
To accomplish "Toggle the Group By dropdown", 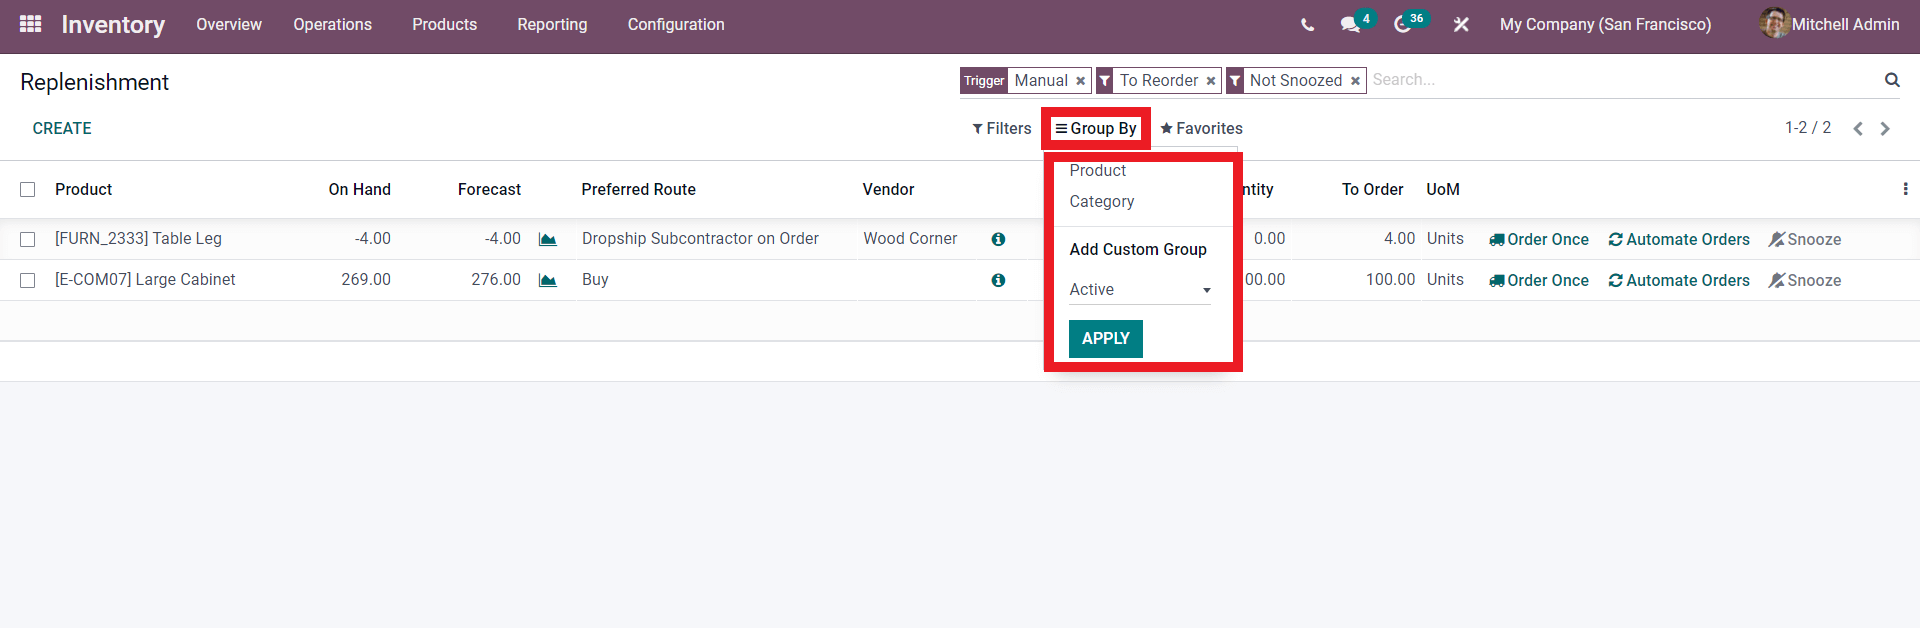I will [1096, 128].
